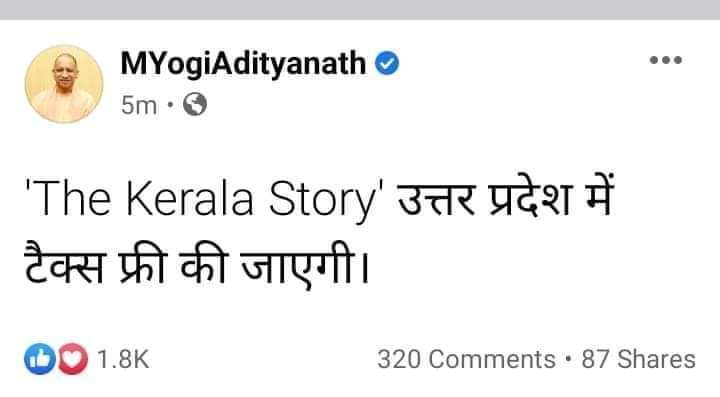Click the blue verified badge
Screen dimensions: 720x397
click(x=387, y=63)
